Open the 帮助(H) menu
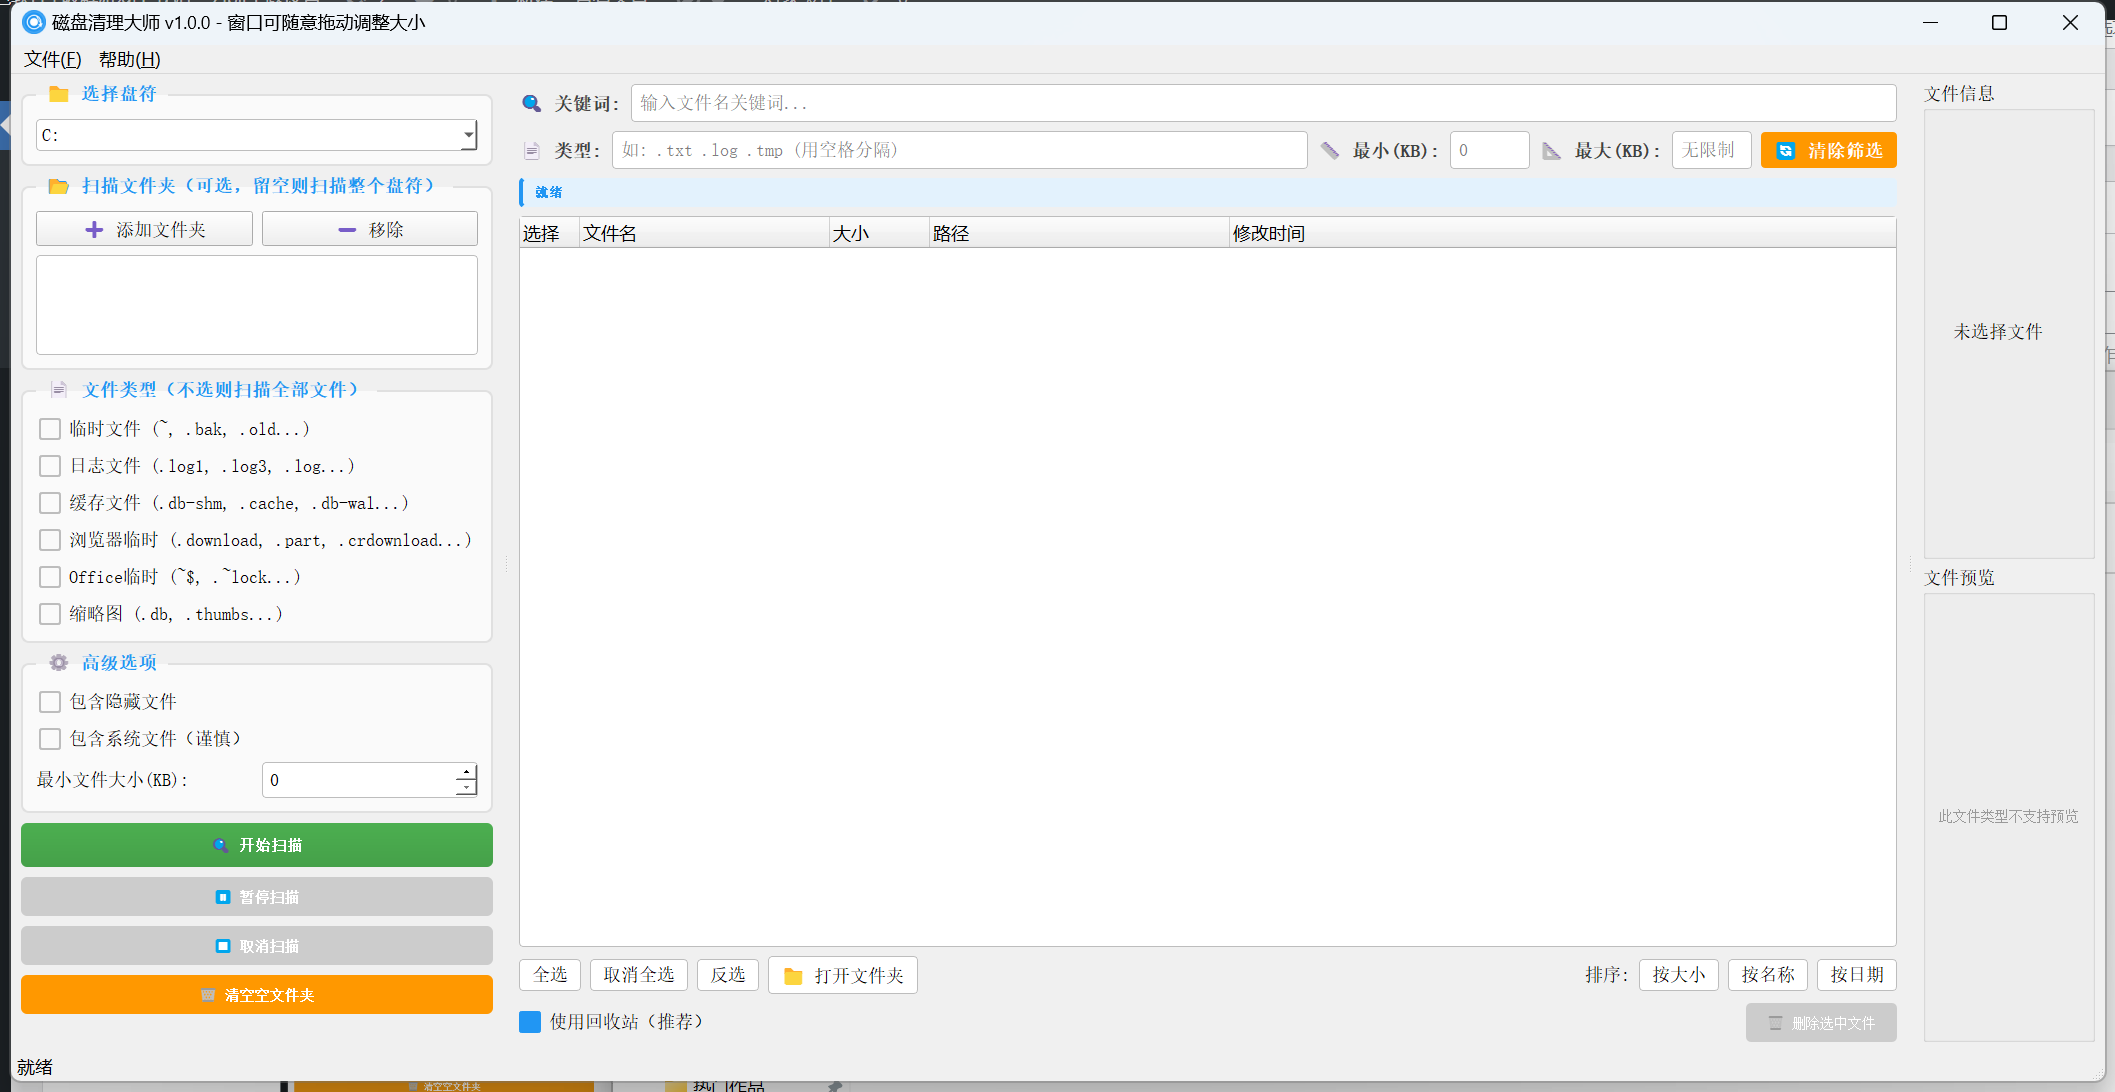This screenshot has height=1092, width=2115. click(x=129, y=60)
